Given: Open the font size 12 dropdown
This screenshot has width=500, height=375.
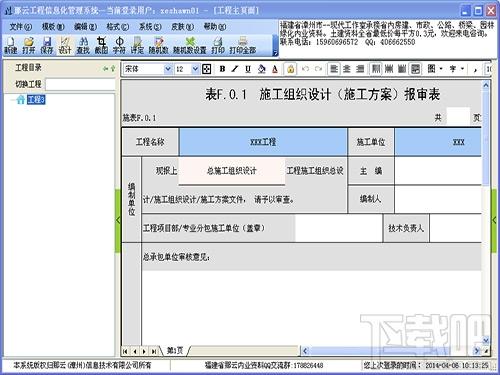Looking at the screenshot, I should (195, 69).
